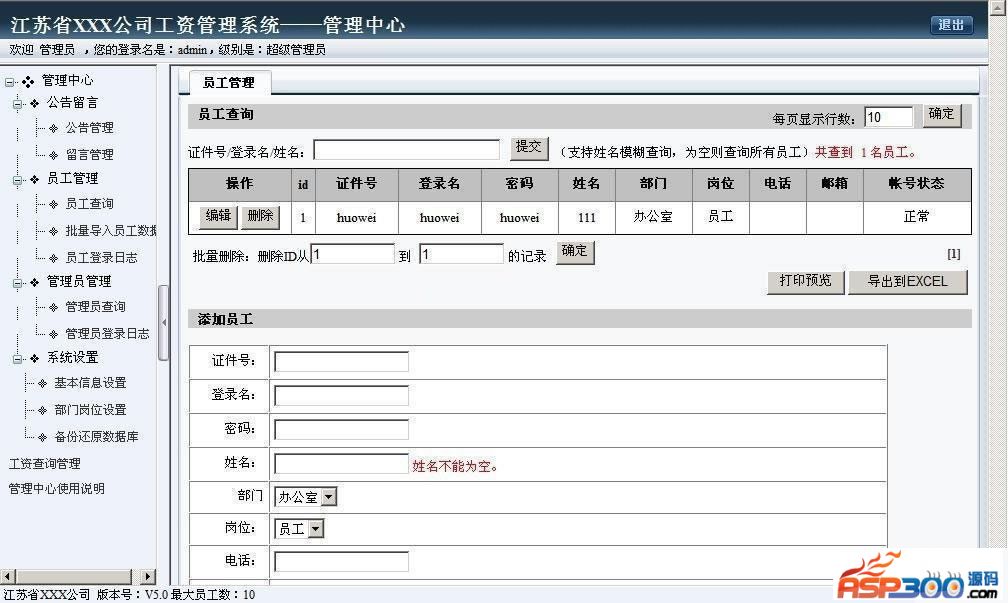Click the bullet icon beside 管理员查询
The image size is (1008, 603).
53,307
